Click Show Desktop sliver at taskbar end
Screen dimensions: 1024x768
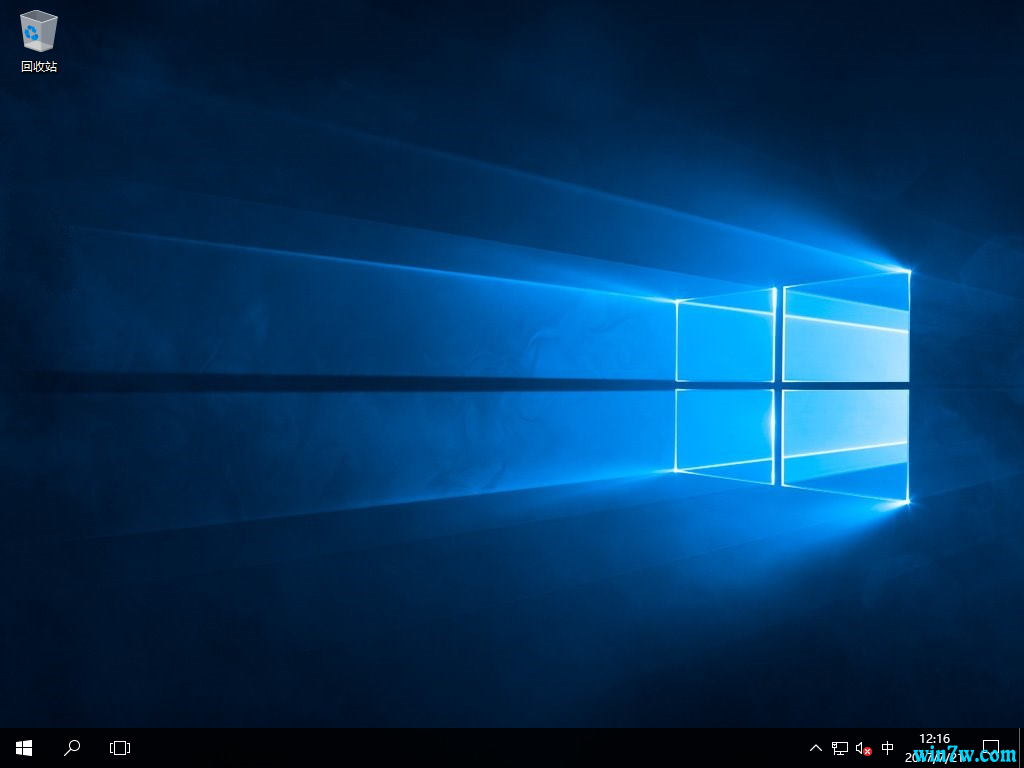1021,748
